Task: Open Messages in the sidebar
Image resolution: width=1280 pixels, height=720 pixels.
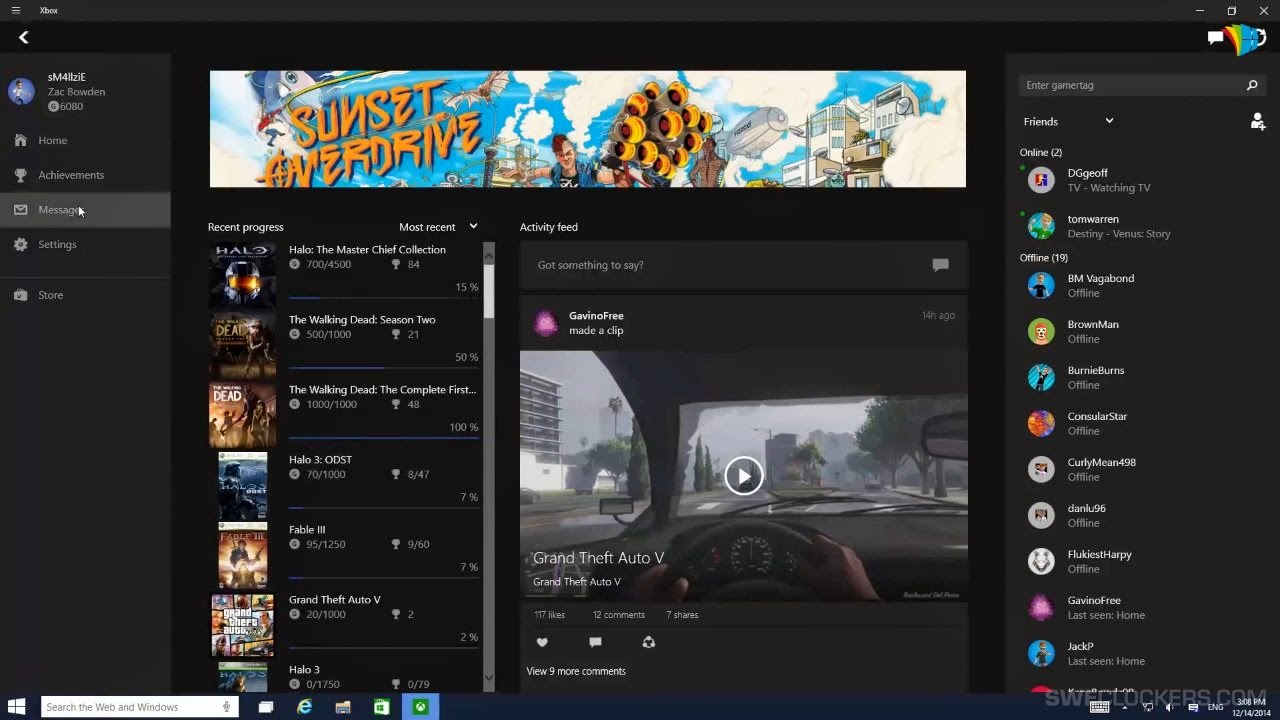Action: (85, 209)
